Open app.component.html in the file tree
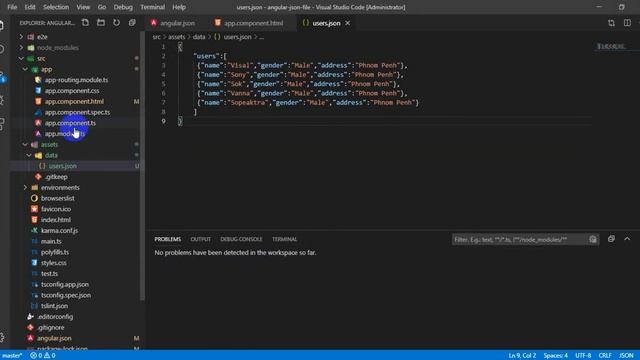The width and height of the screenshot is (640, 360). coord(74,102)
